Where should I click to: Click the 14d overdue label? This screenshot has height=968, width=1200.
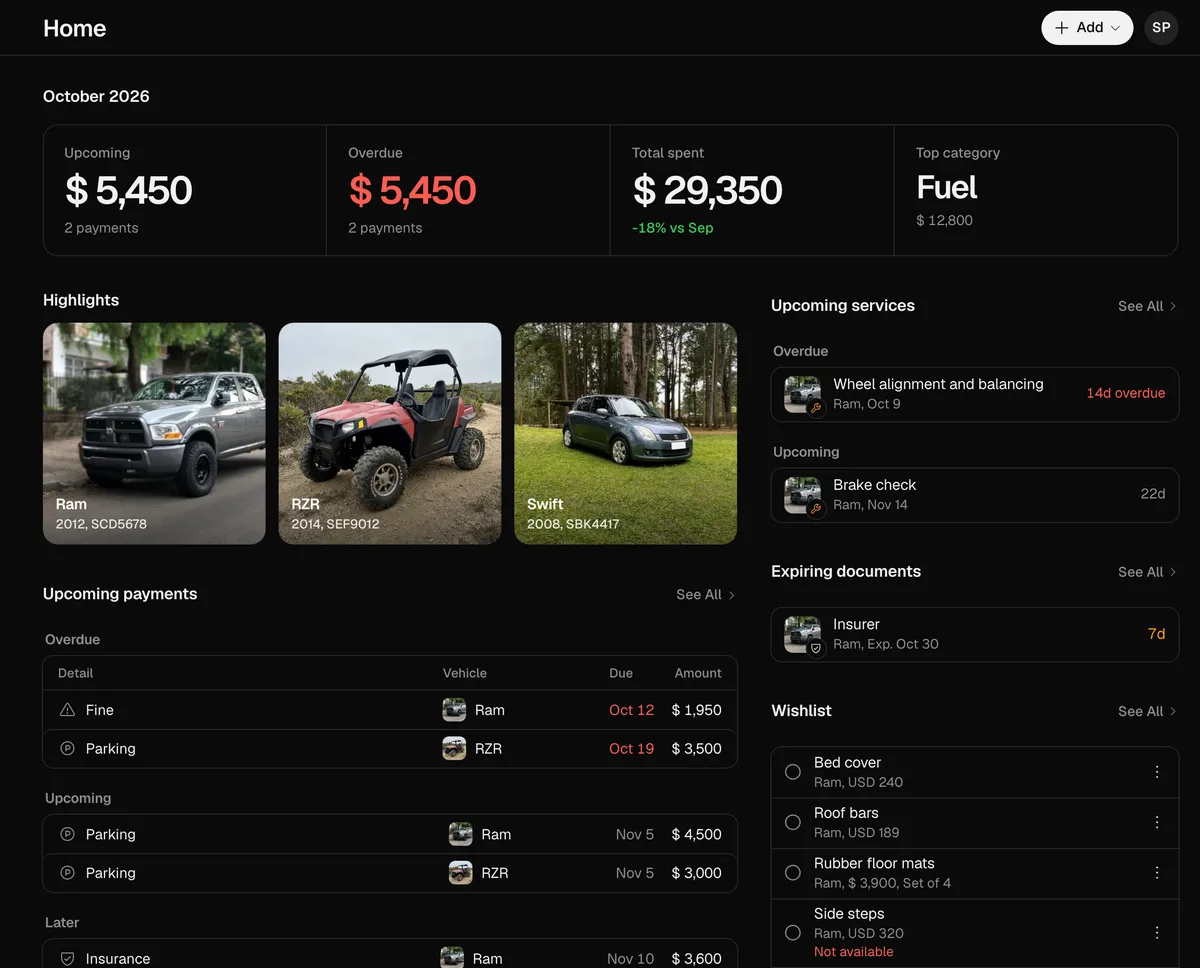coord(1126,393)
